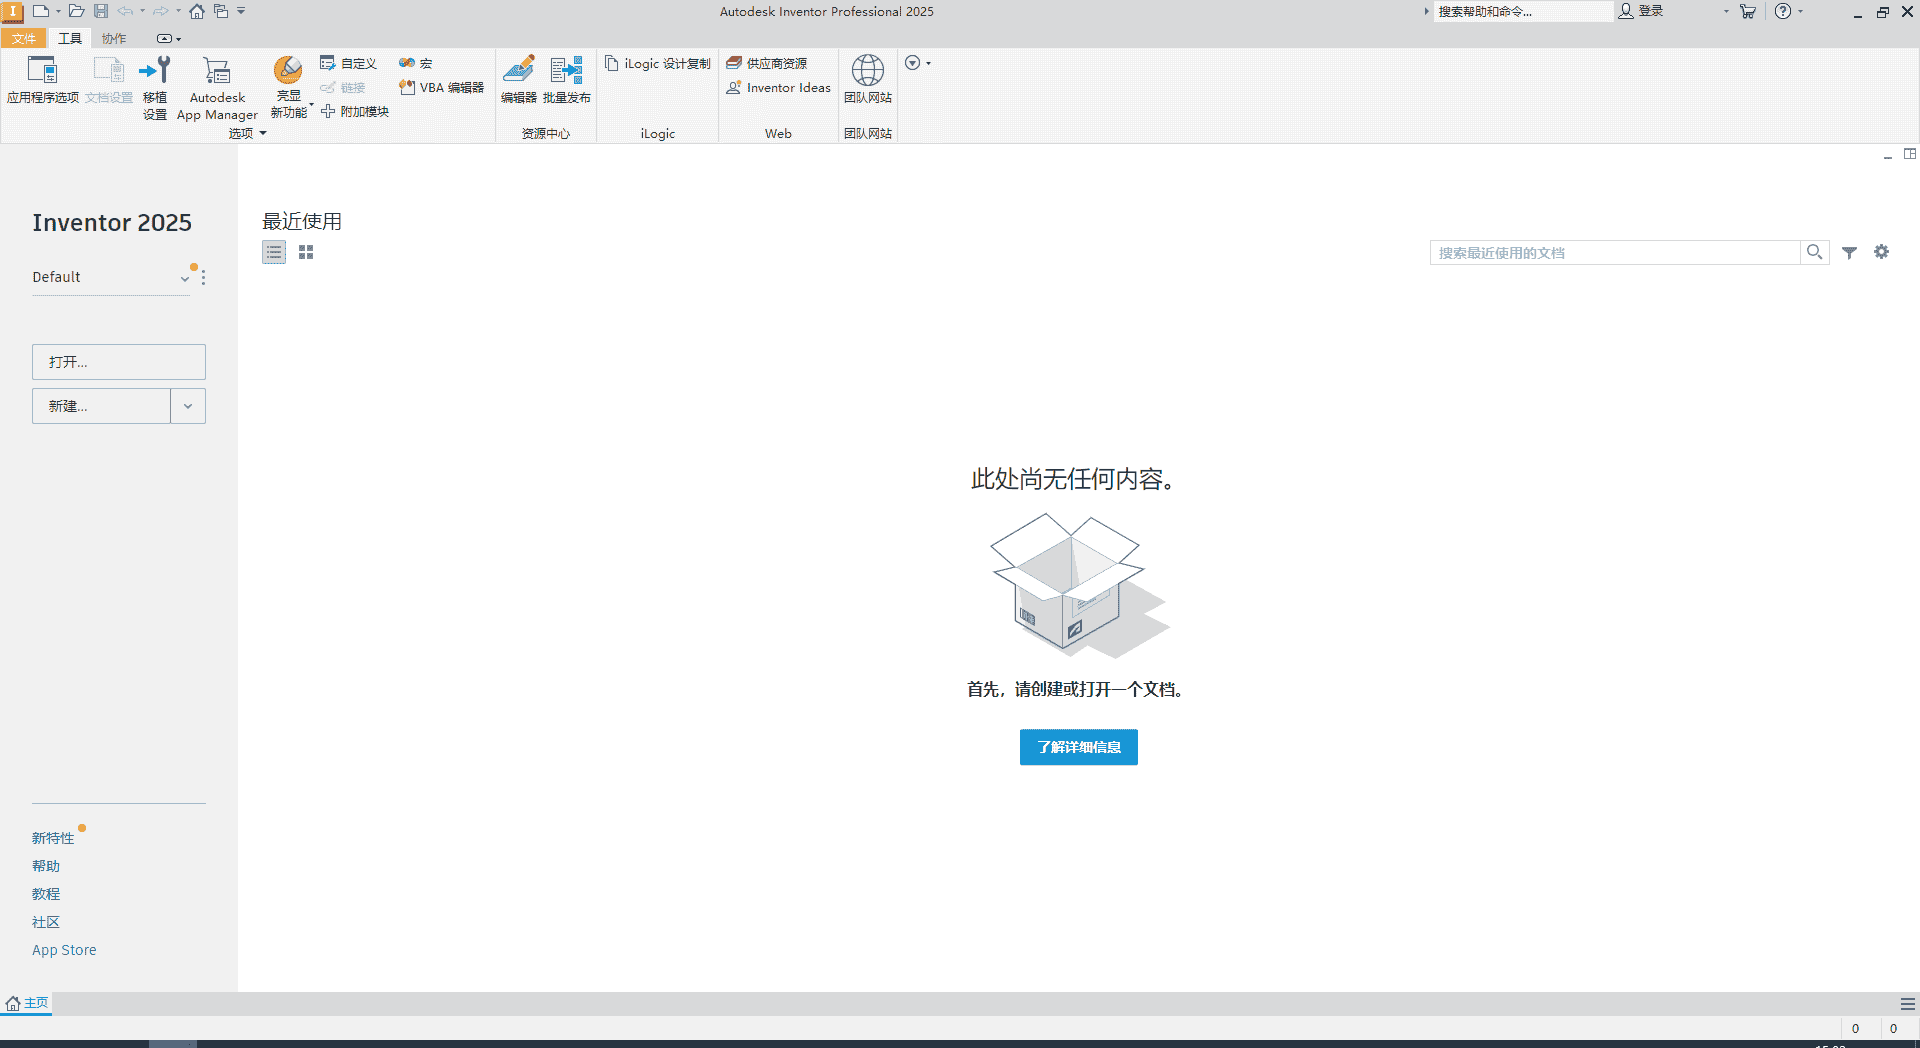
Task: Switch to the 协作 ribbon tab
Action: [x=113, y=38]
